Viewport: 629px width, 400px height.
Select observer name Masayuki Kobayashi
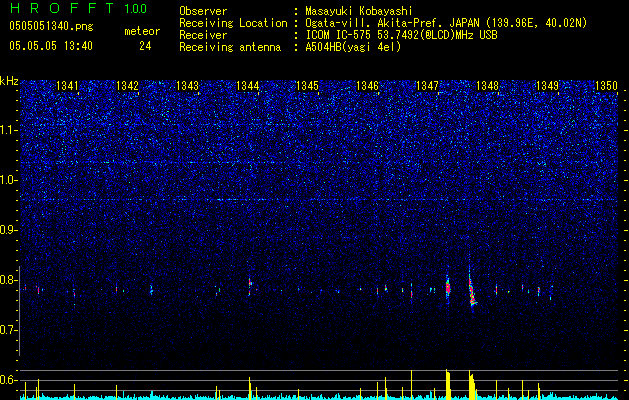[x=359, y=11]
